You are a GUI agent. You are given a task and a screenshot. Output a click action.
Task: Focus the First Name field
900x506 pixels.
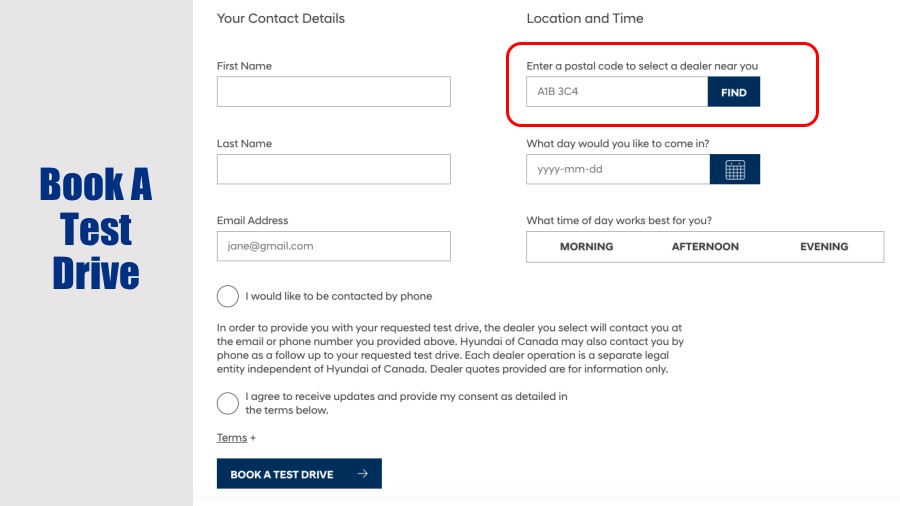[333, 92]
